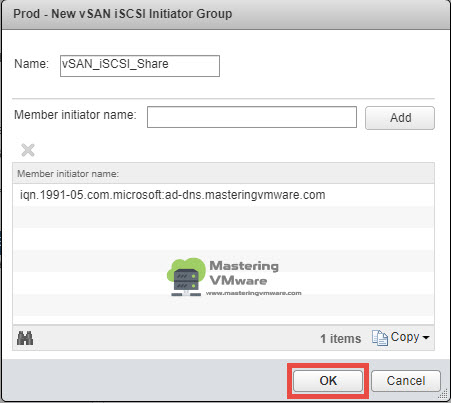The width and height of the screenshot is (451, 403).
Task: Open the binoculars find icon
Action: click(x=25, y=338)
